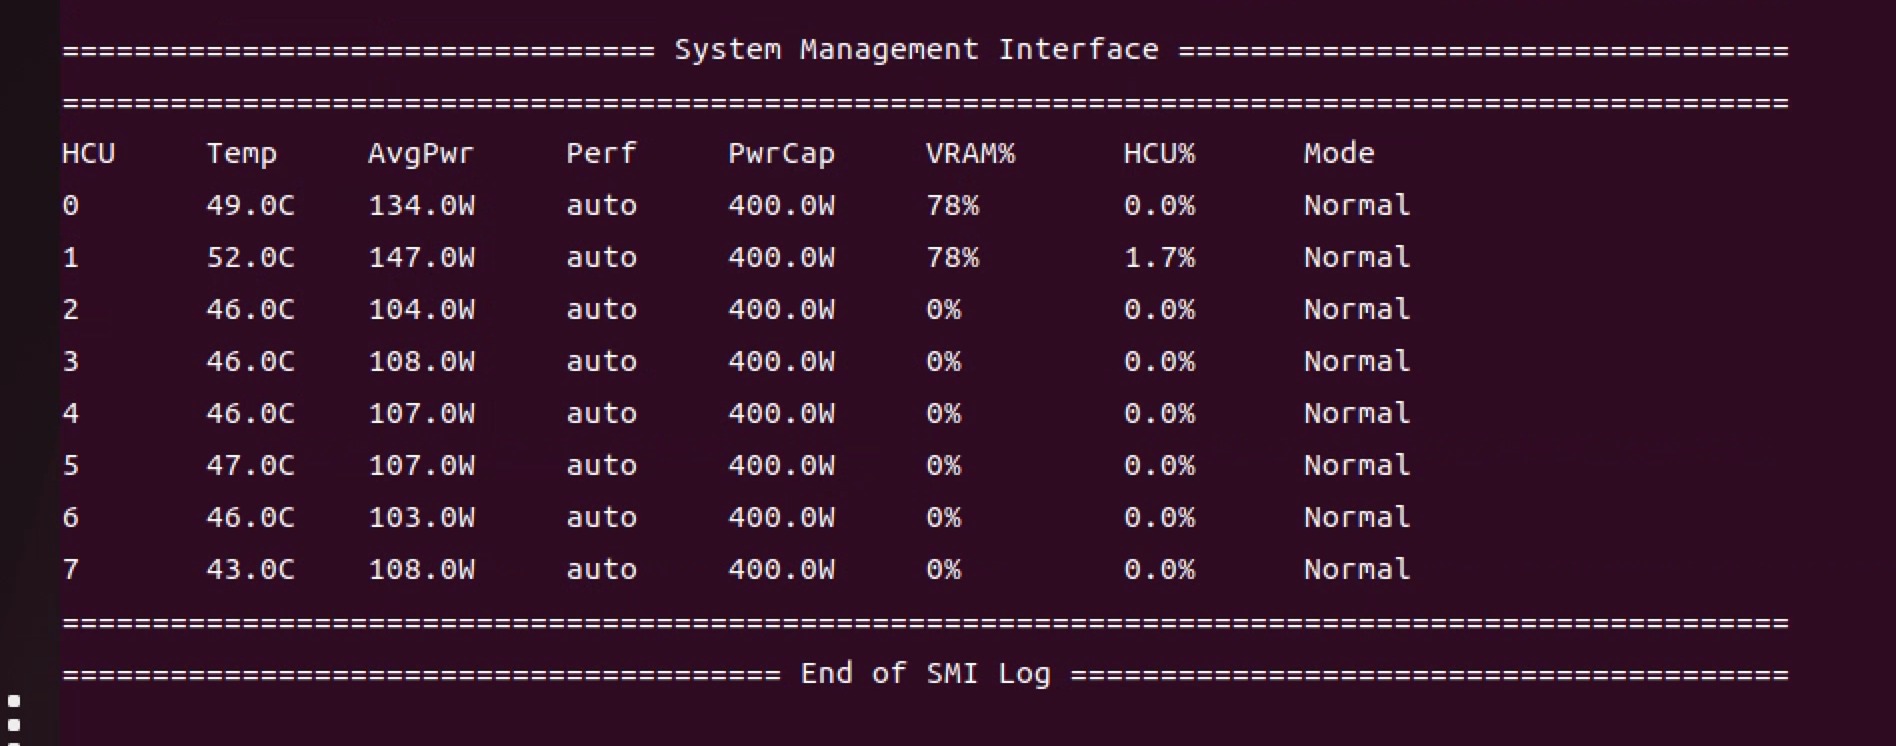
Task: Click the "auto" Perf value for HCU 4
Action: pos(601,413)
